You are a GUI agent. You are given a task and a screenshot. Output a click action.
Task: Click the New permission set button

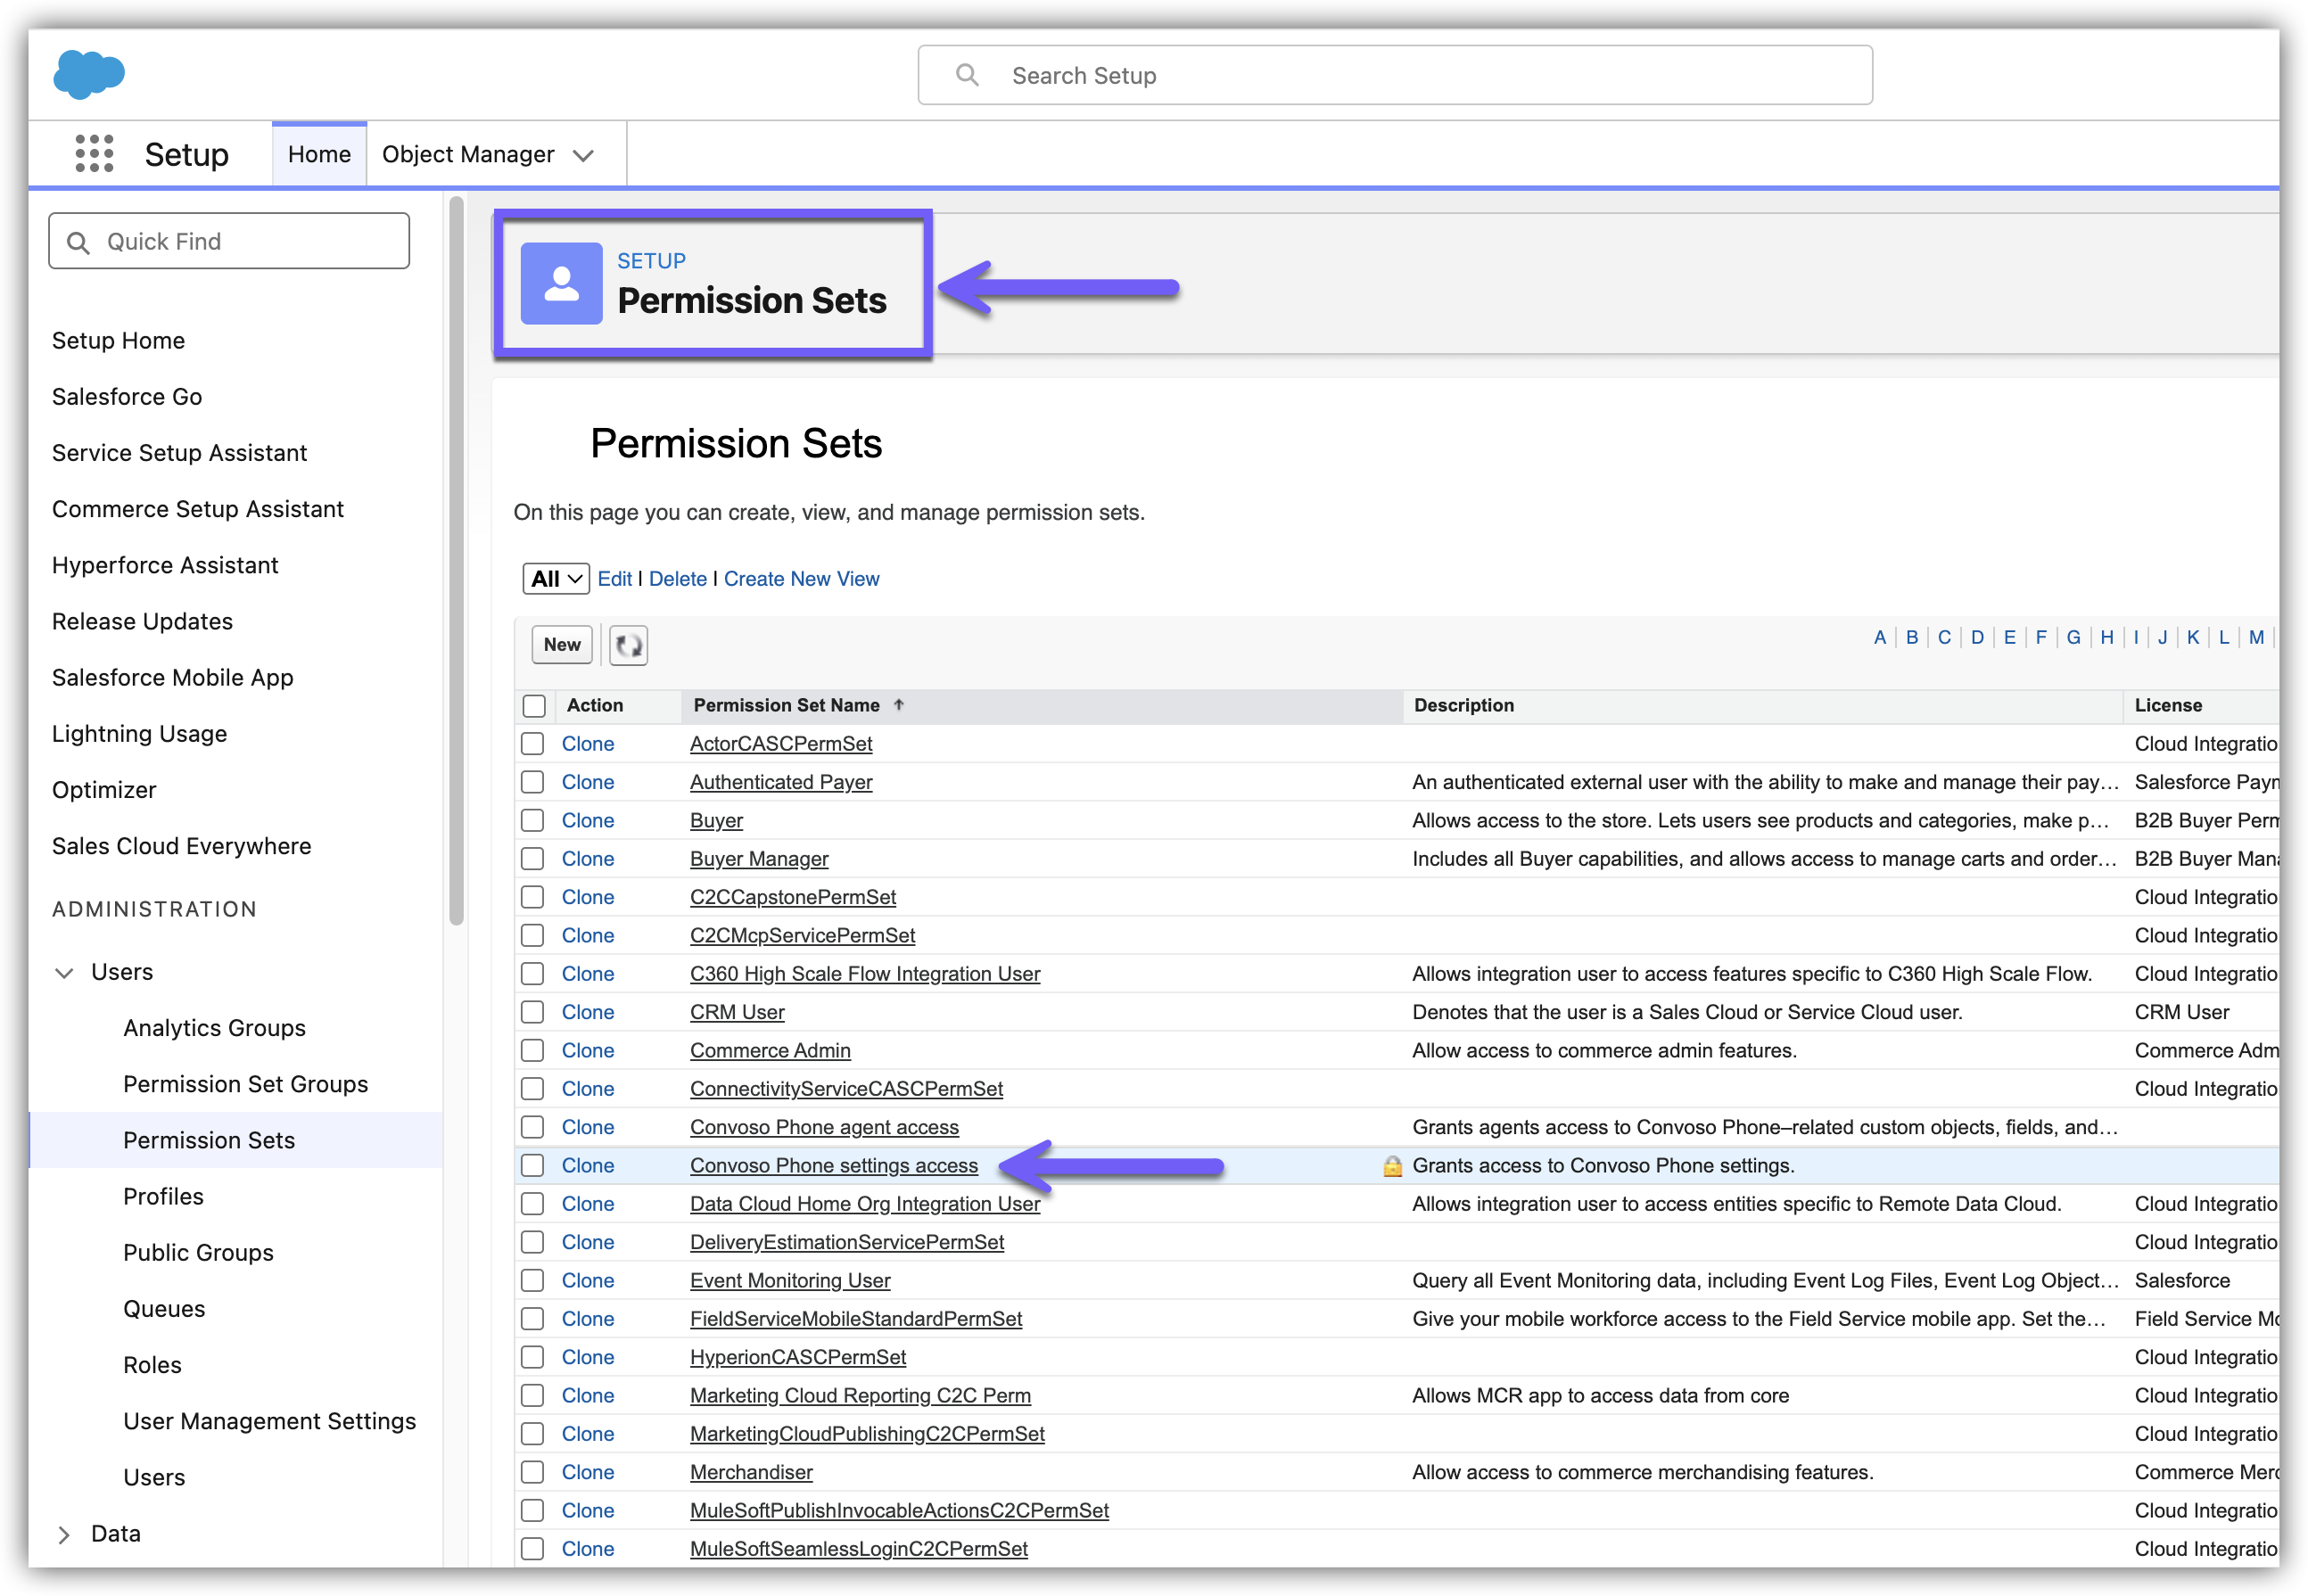pyautogui.click(x=562, y=645)
